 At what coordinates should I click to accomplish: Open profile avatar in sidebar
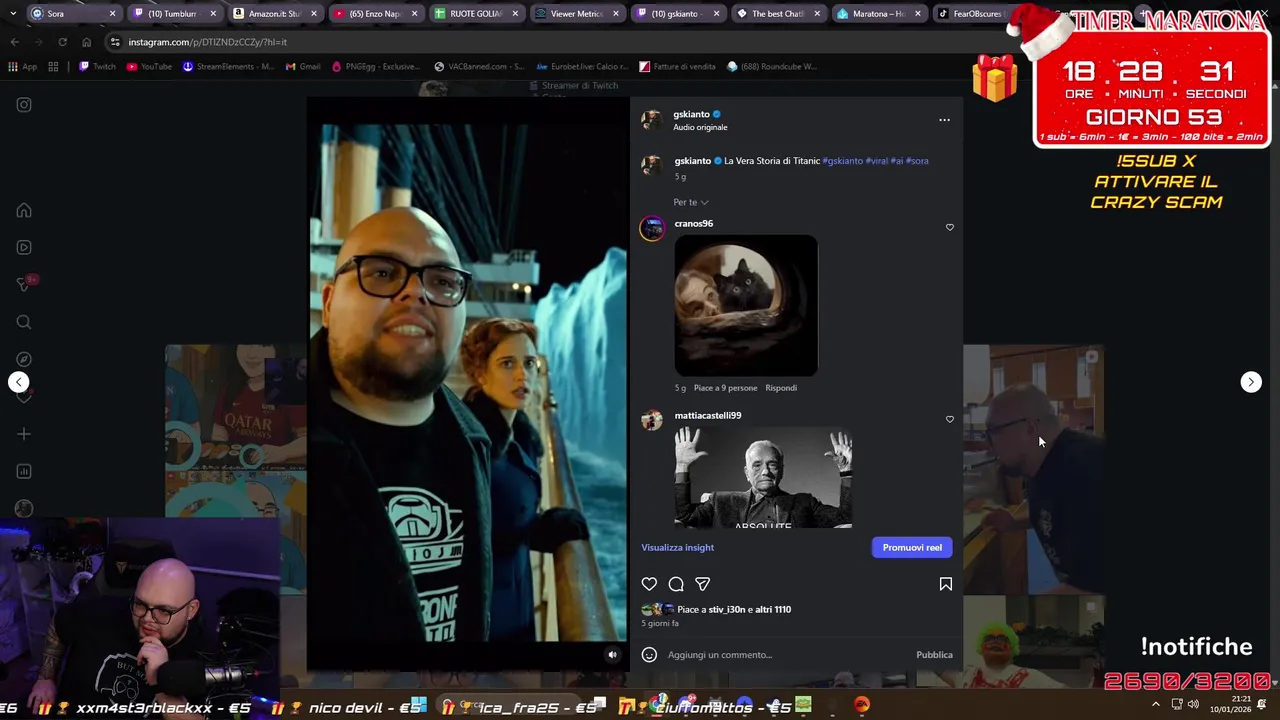point(24,508)
